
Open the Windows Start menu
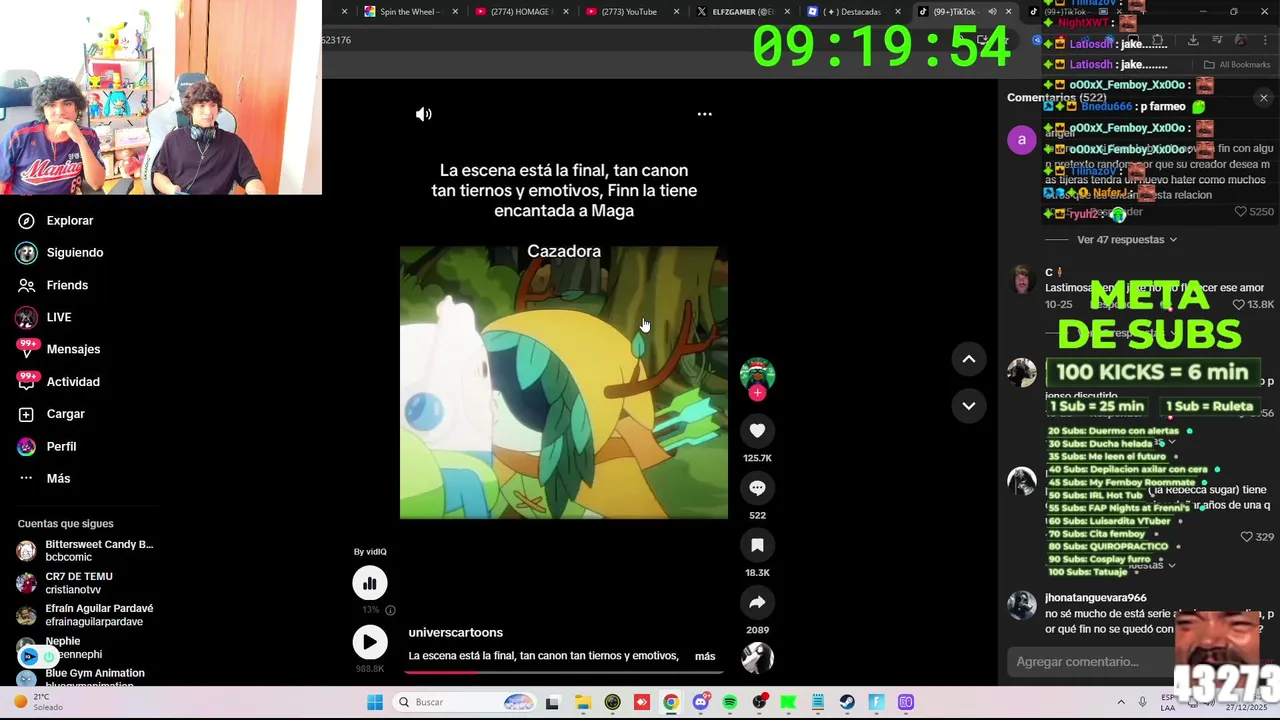click(375, 702)
